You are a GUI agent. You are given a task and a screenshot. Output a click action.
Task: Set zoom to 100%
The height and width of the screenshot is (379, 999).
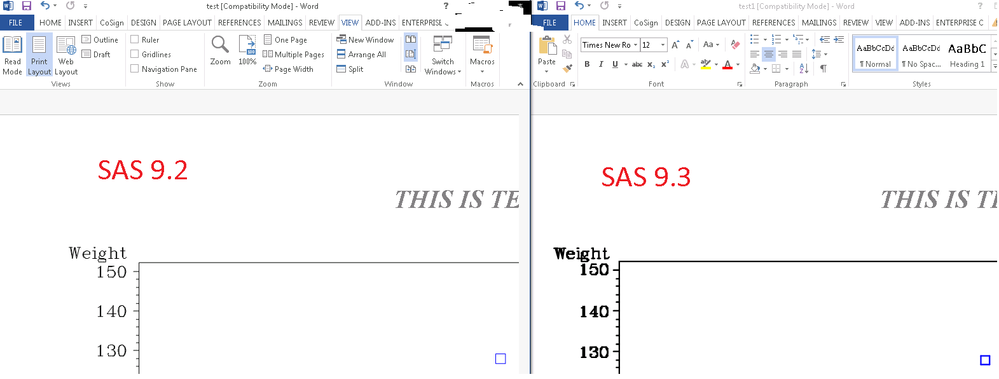[247, 50]
